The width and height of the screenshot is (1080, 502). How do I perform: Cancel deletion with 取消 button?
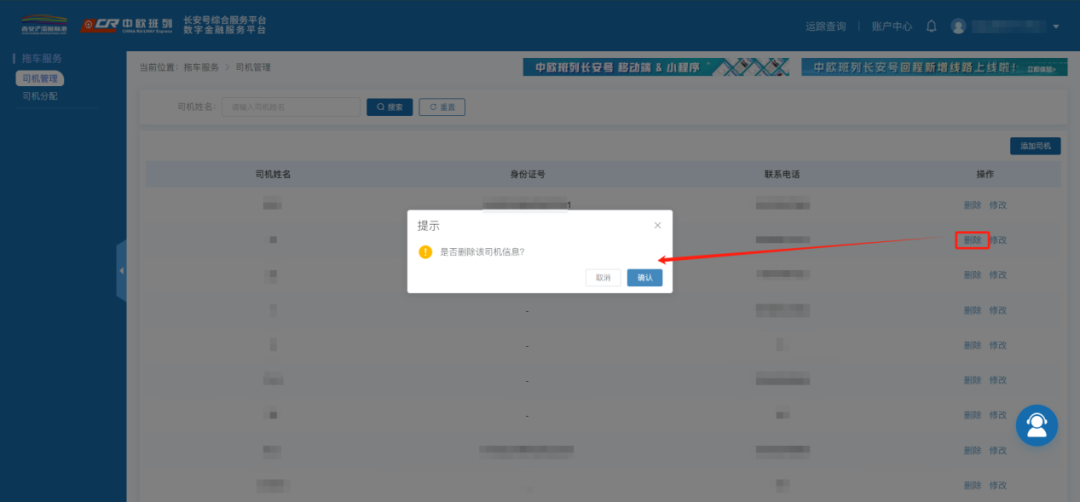point(603,278)
